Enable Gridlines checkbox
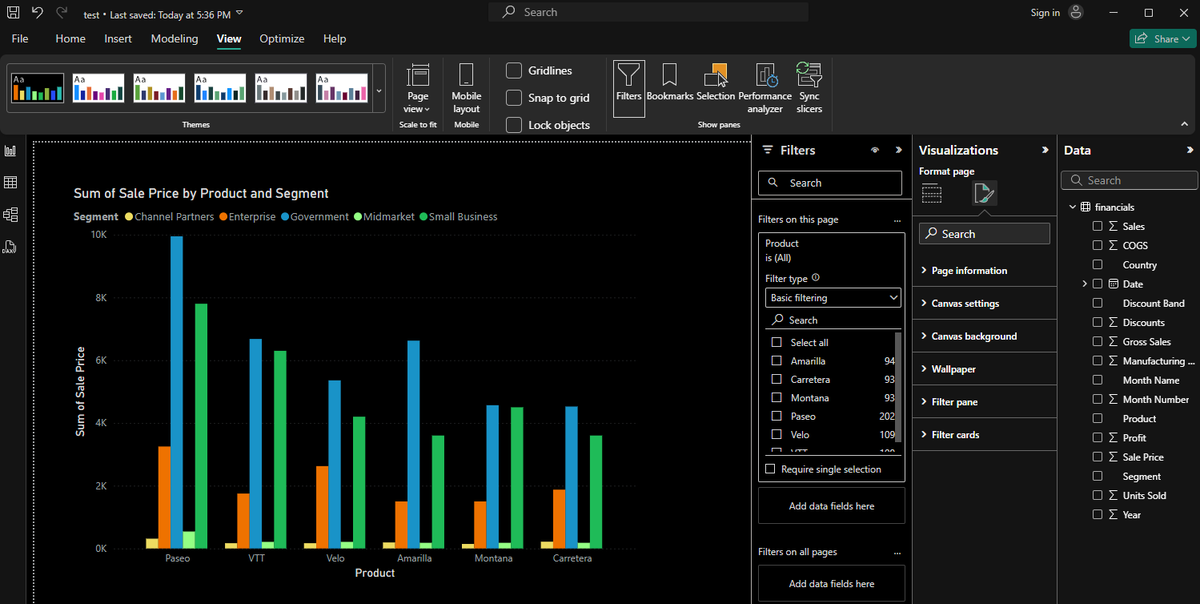The image size is (1200, 604). click(x=514, y=70)
